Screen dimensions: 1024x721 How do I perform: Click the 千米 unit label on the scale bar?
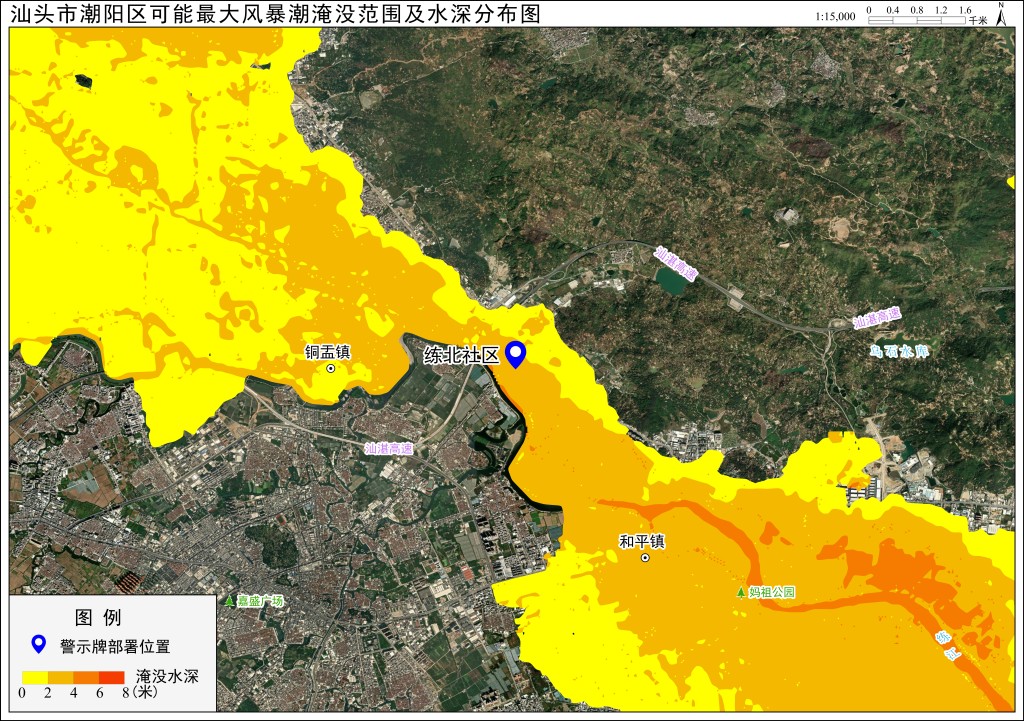tap(978, 21)
